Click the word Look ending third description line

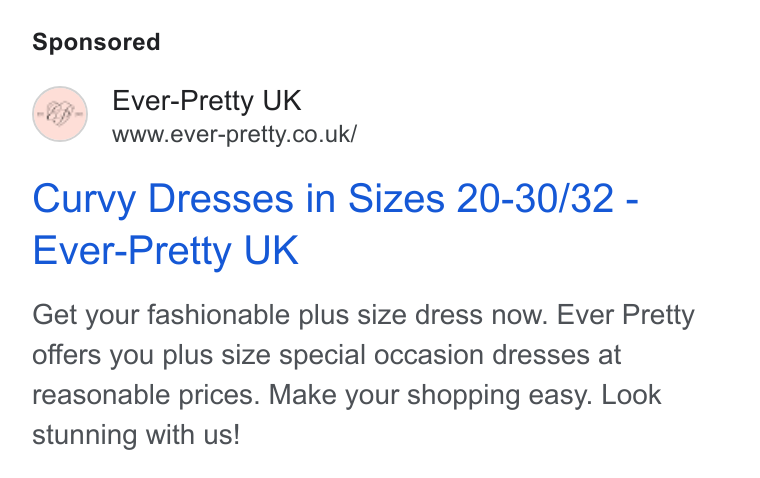tap(631, 395)
